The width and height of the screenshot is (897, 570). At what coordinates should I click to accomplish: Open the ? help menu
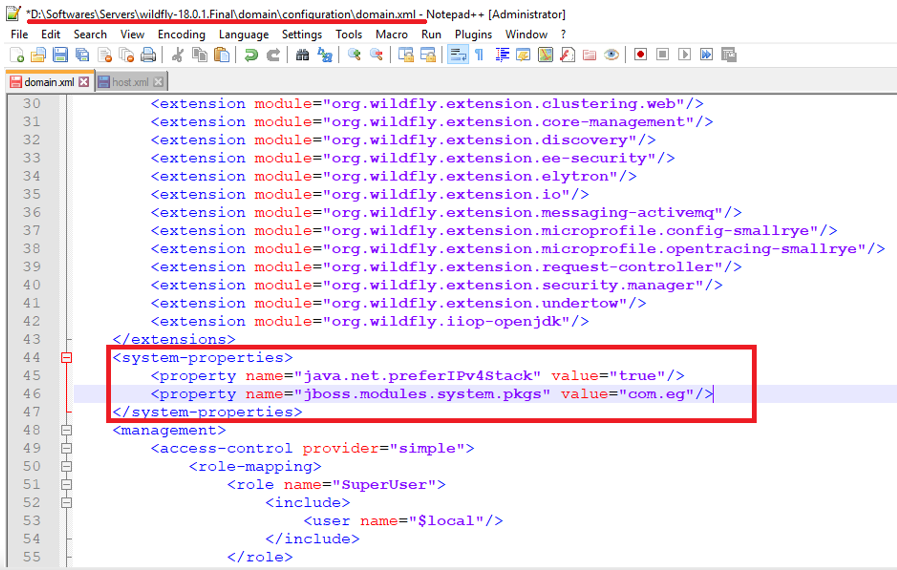point(563,34)
